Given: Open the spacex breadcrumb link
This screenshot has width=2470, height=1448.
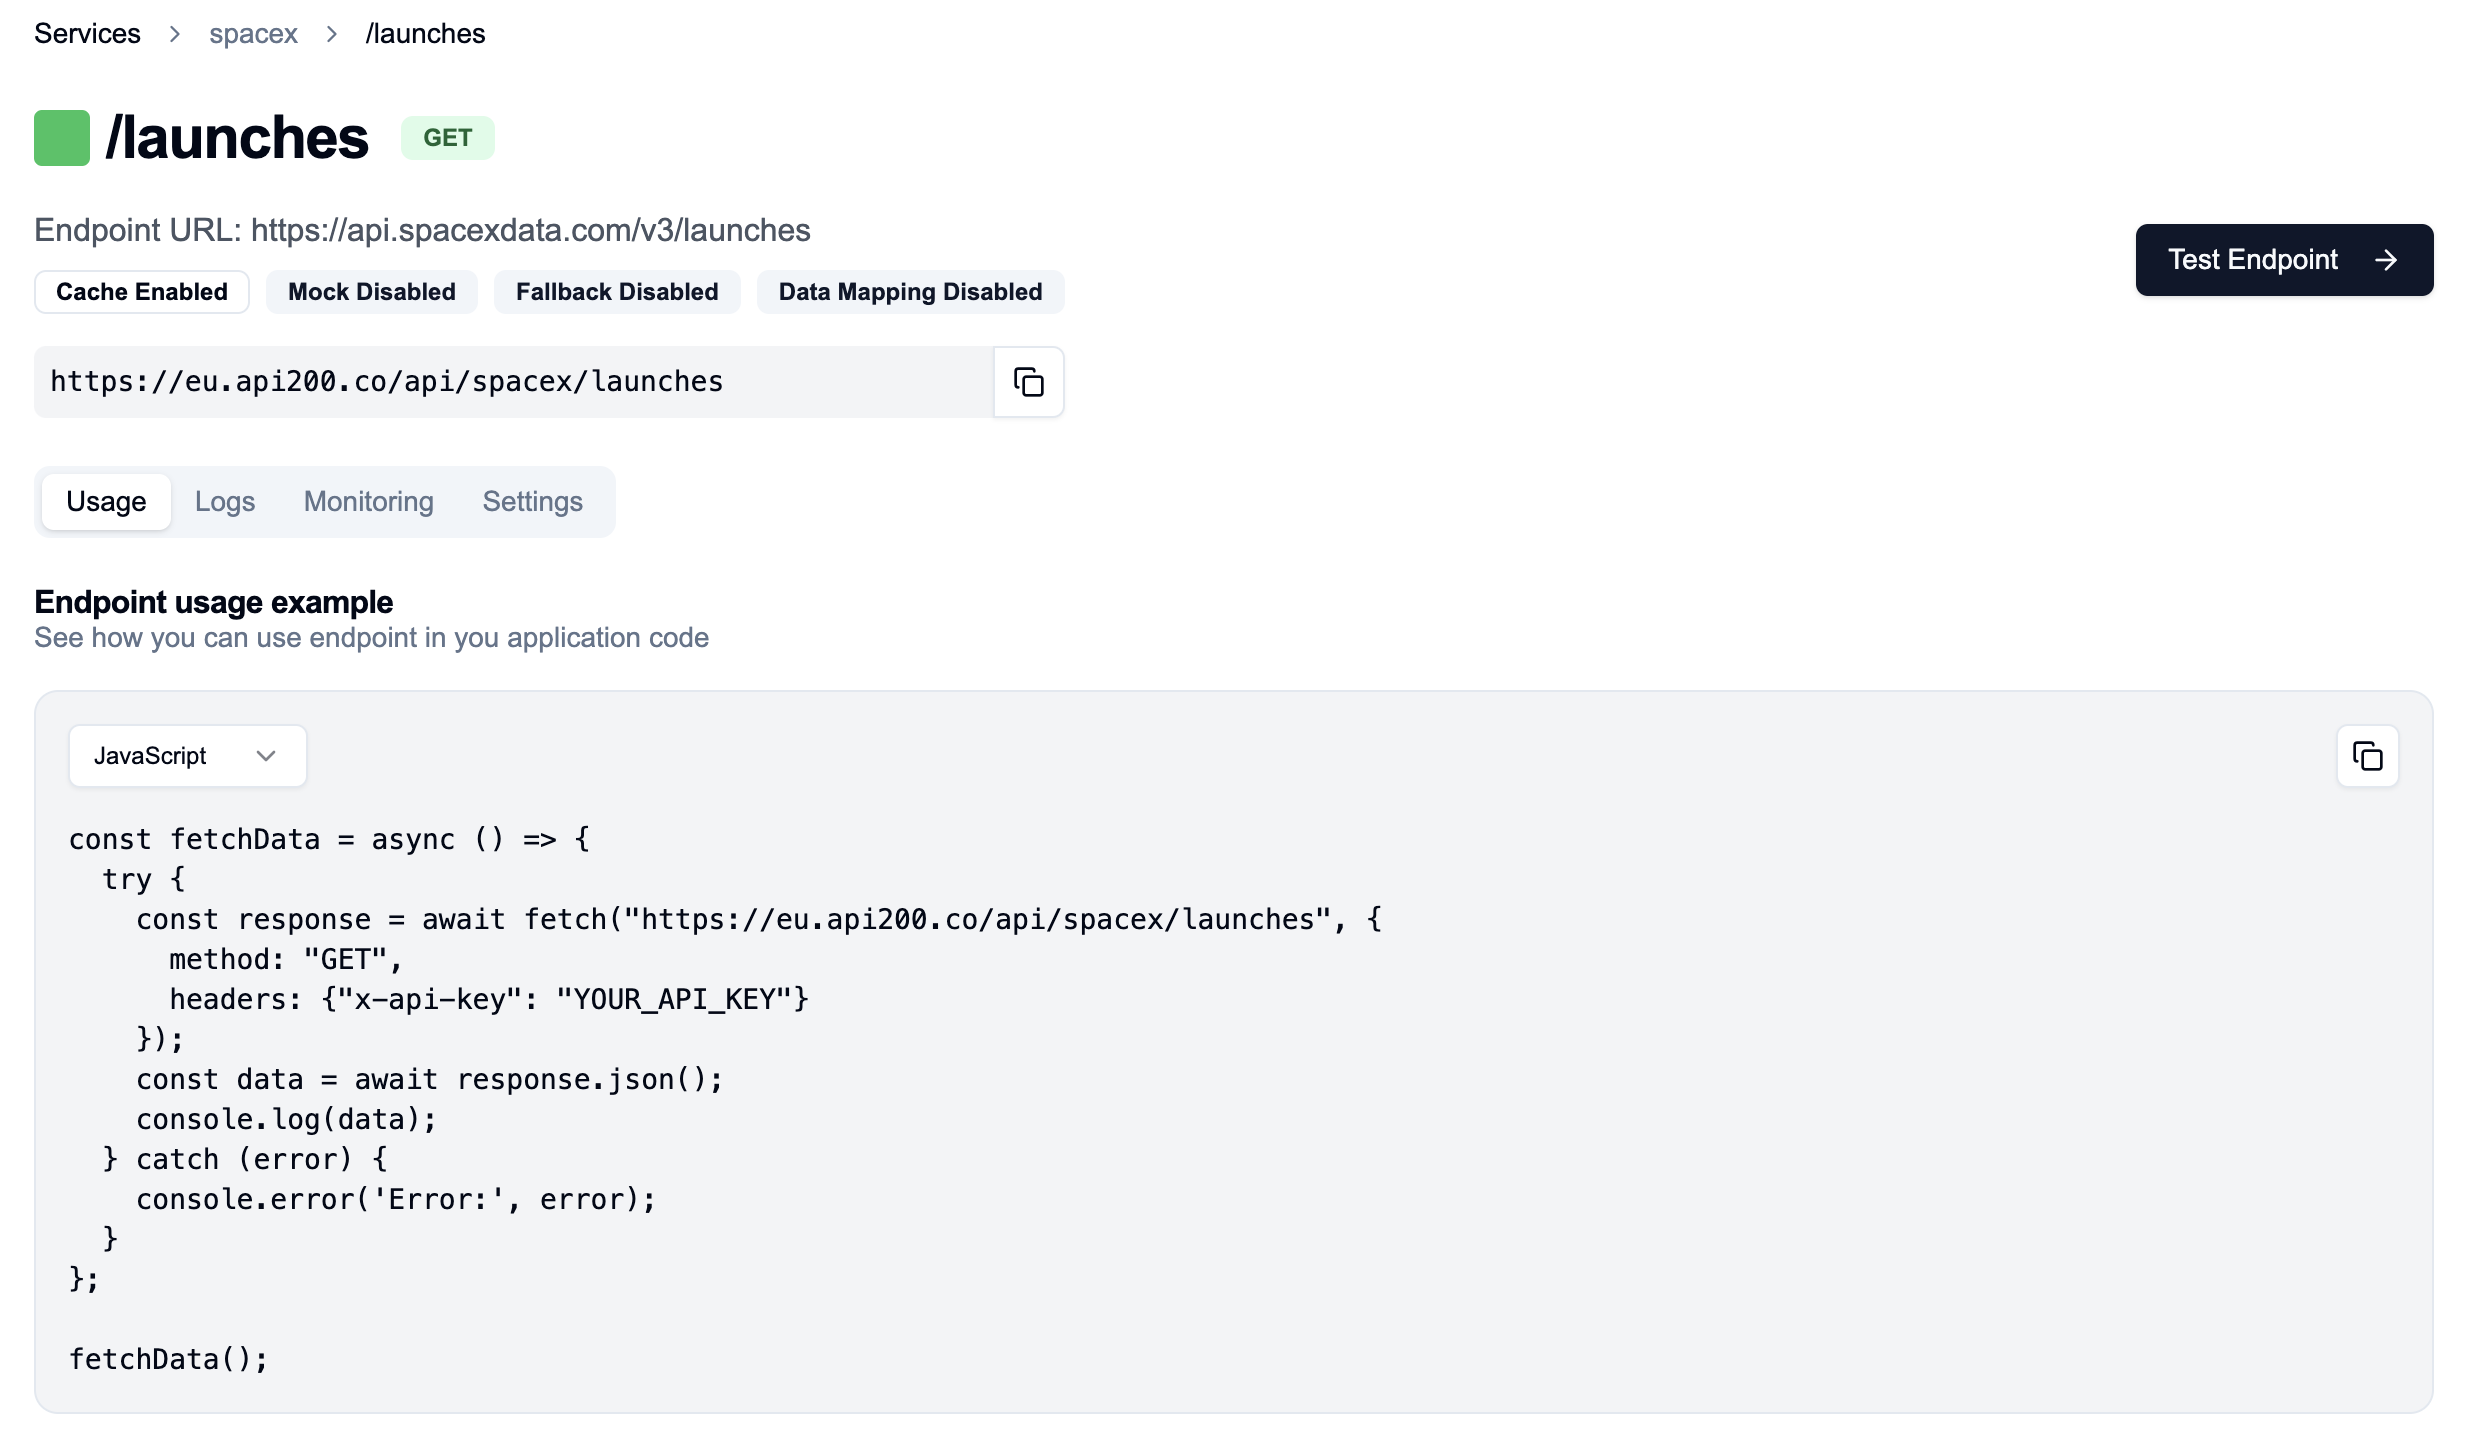Looking at the screenshot, I should coord(253,34).
